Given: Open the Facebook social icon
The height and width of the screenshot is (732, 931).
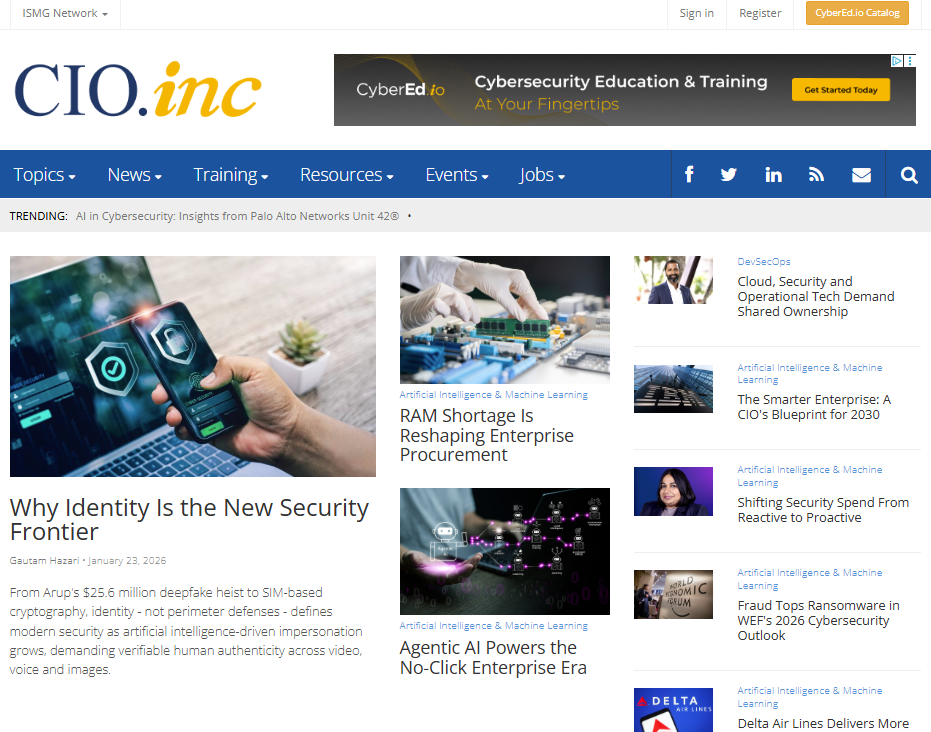Looking at the screenshot, I should 689,175.
